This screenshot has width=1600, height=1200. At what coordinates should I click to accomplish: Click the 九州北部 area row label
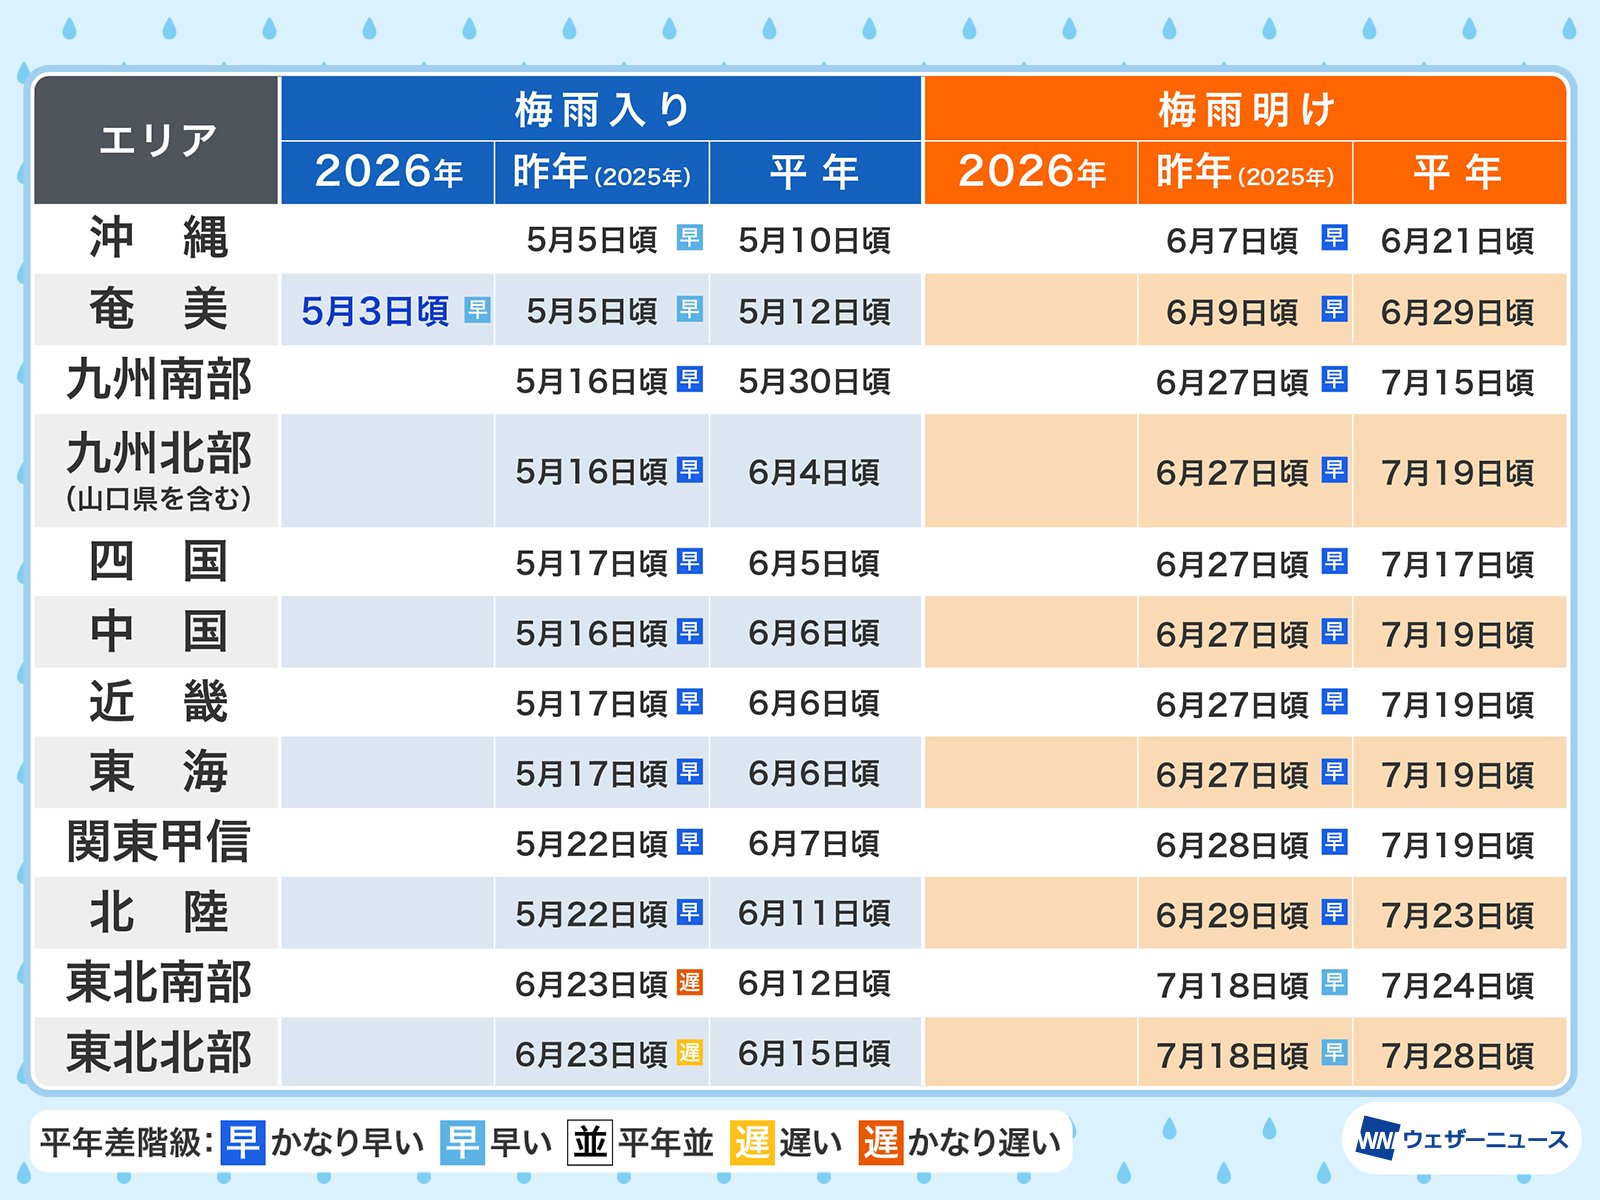157,471
